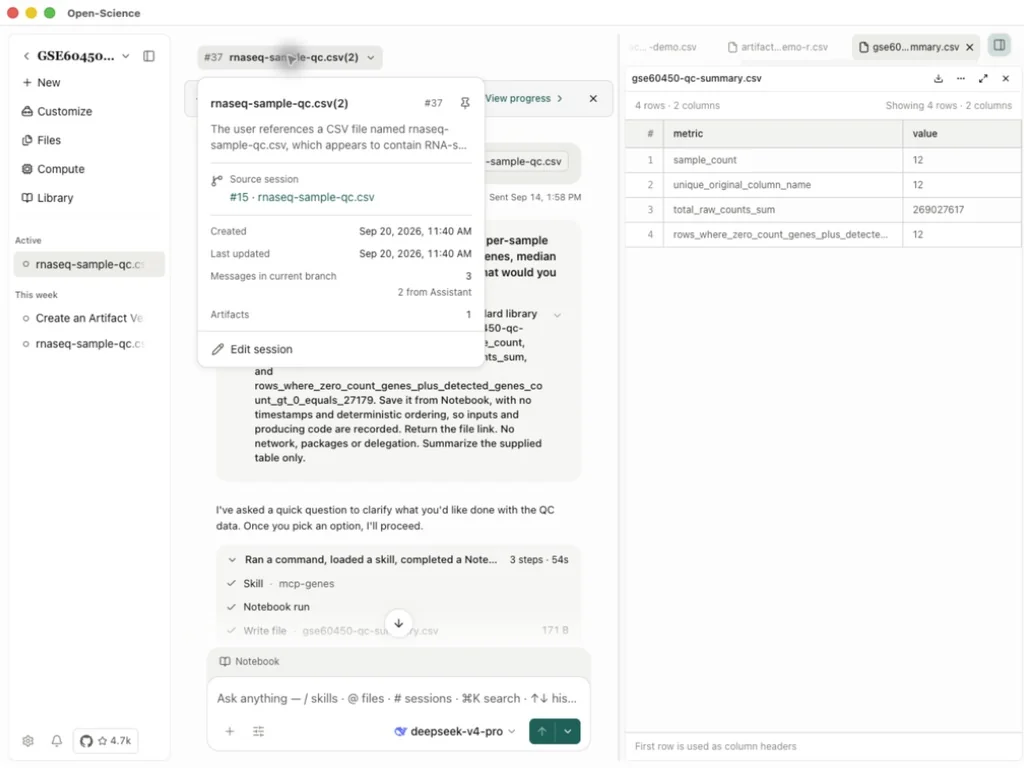Go back using the arrow beside GSE60450
This screenshot has width=1024, height=768.
click(x=26, y=56)
